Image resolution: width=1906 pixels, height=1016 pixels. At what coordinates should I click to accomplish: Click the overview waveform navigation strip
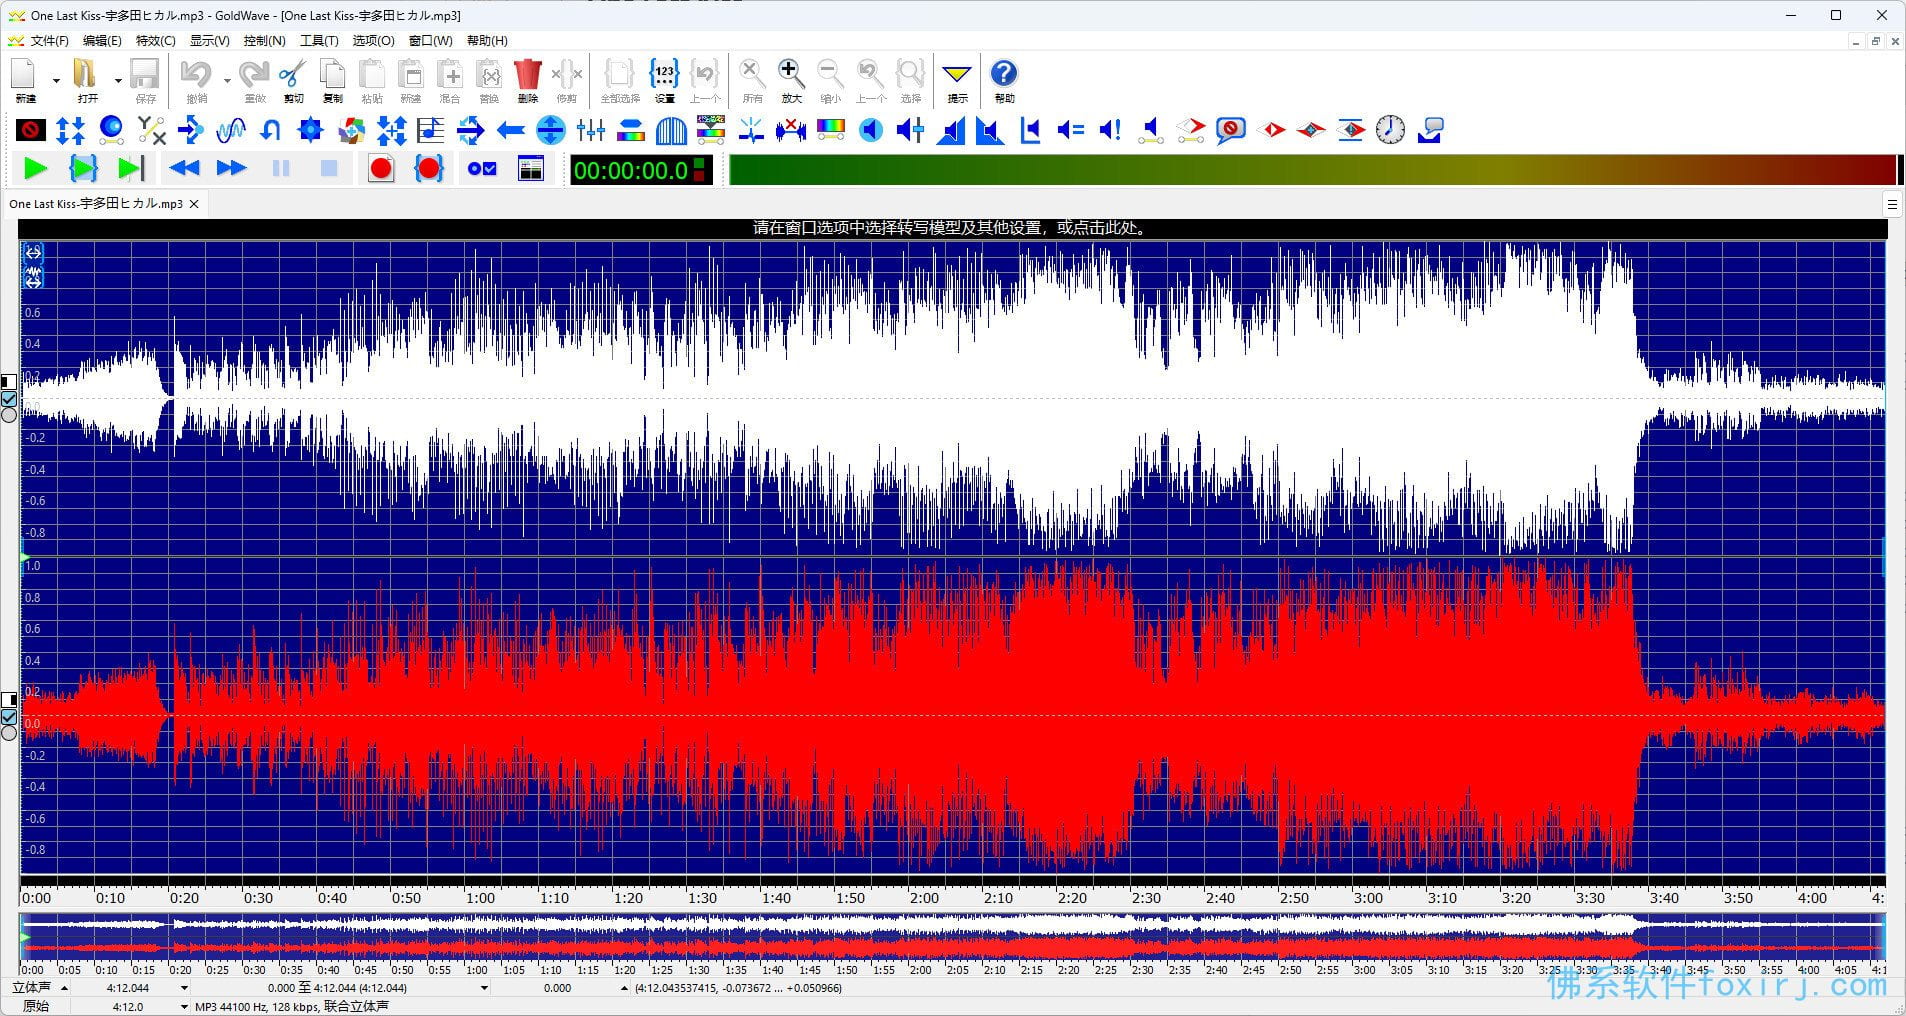coord(952,936)
